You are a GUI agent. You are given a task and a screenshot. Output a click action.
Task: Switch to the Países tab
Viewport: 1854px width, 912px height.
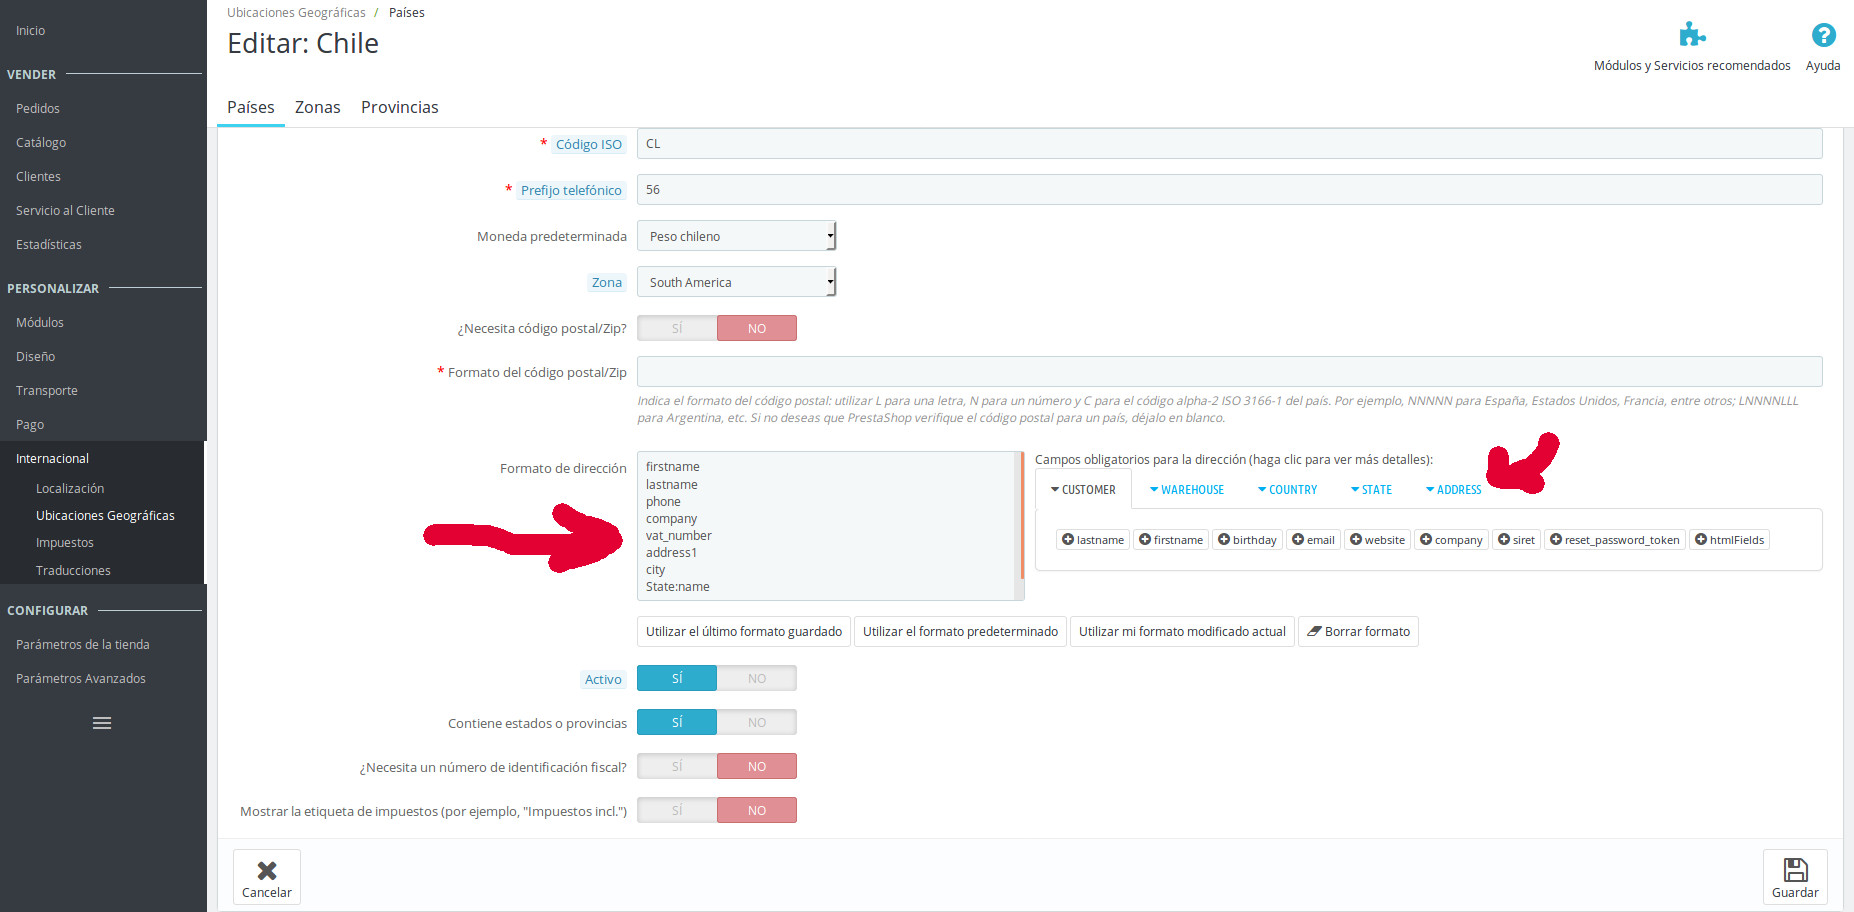pyautogui.click(x=251, y=107)
